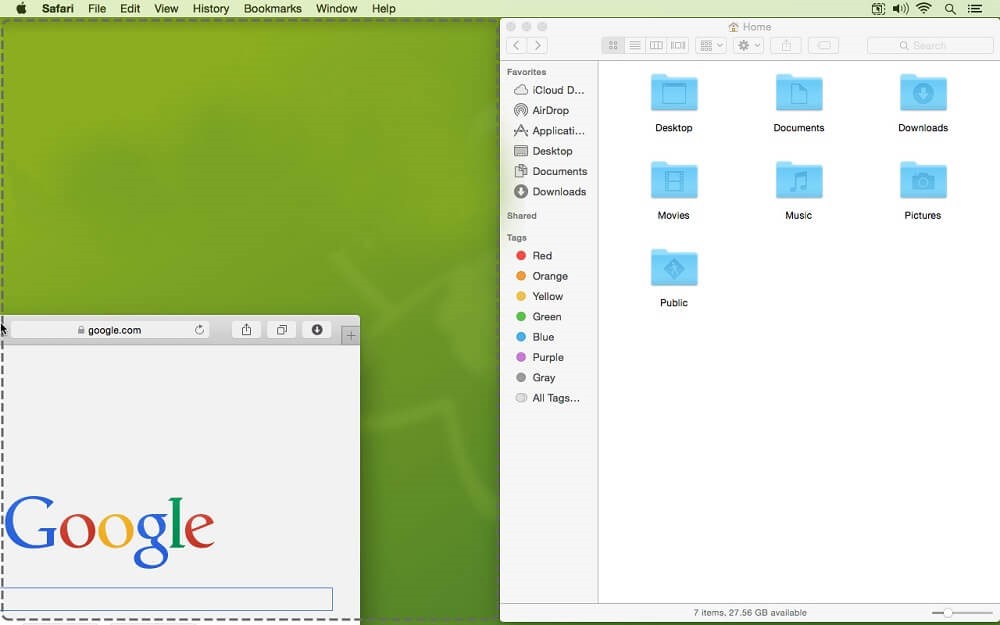Click the screen capture menu bar icon
Screen dimensions: 1000x625
[x=878, y=8]
